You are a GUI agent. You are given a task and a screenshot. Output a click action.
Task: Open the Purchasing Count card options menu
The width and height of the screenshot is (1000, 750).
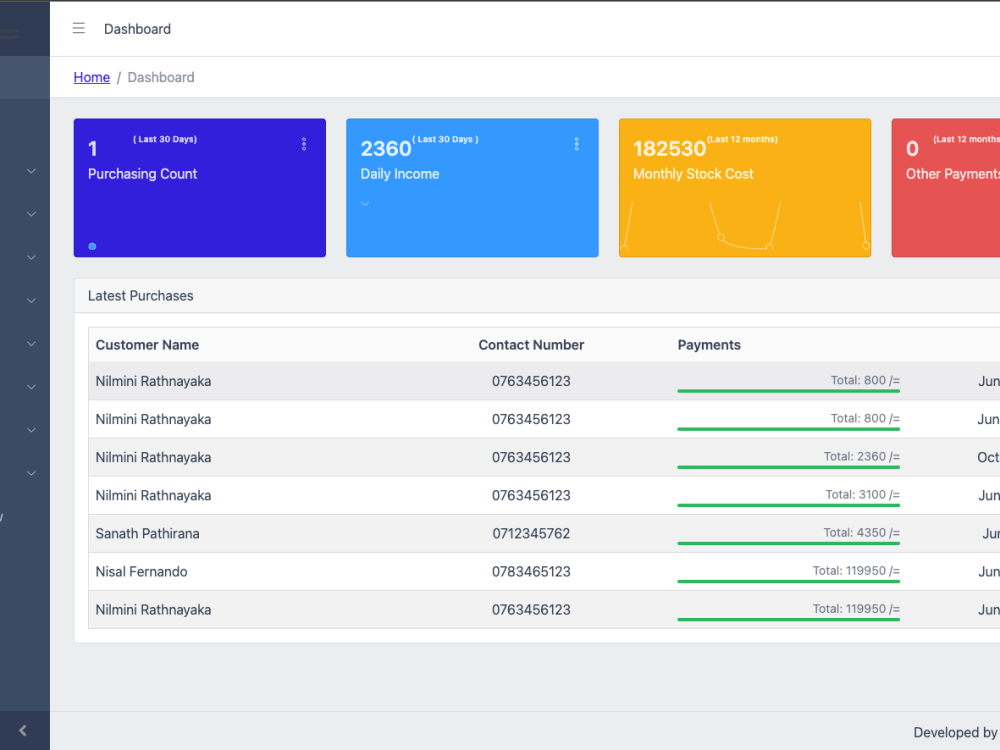tap(304, 144)
